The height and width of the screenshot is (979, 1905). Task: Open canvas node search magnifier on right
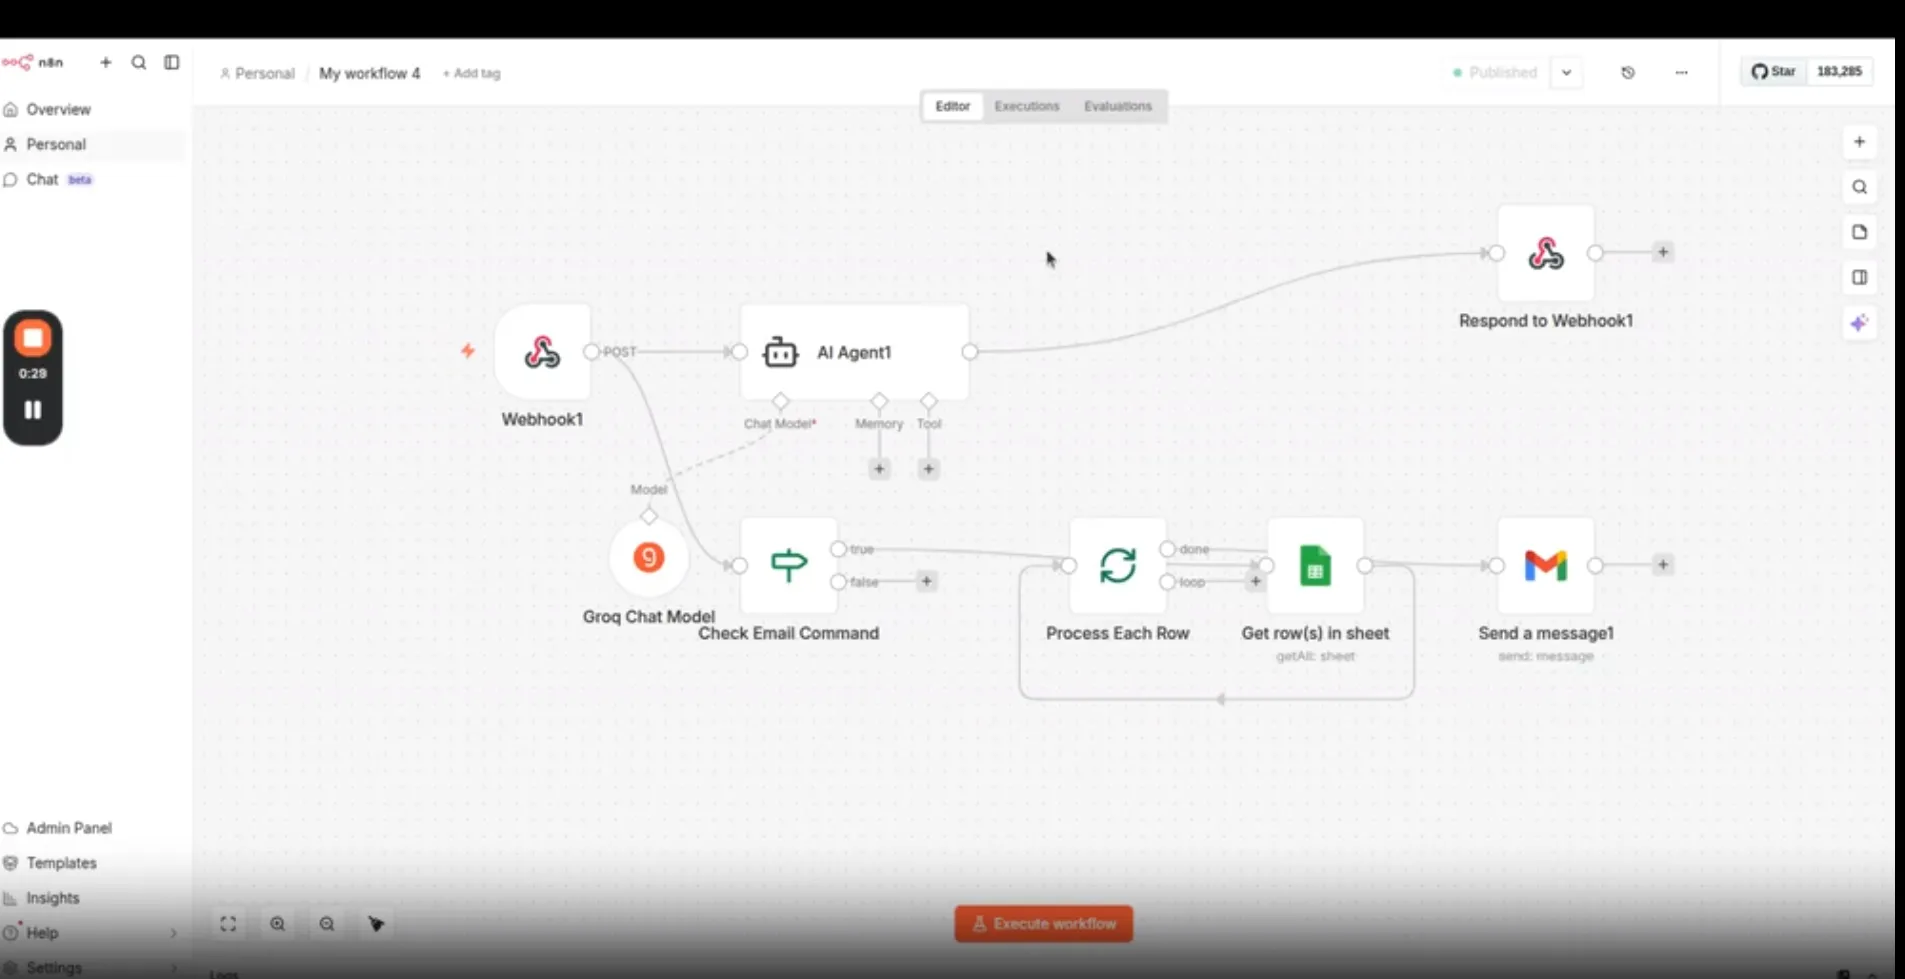pos(1859,187)
